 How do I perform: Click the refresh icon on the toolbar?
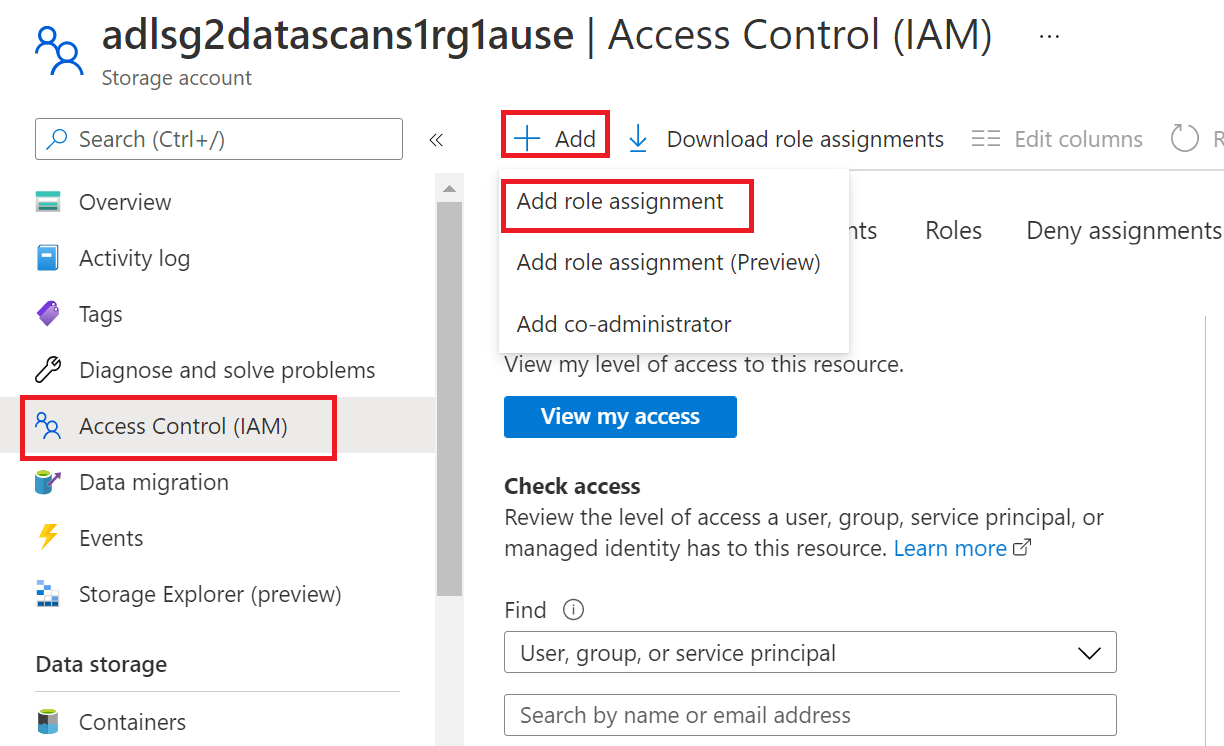tap(1186, 138)
